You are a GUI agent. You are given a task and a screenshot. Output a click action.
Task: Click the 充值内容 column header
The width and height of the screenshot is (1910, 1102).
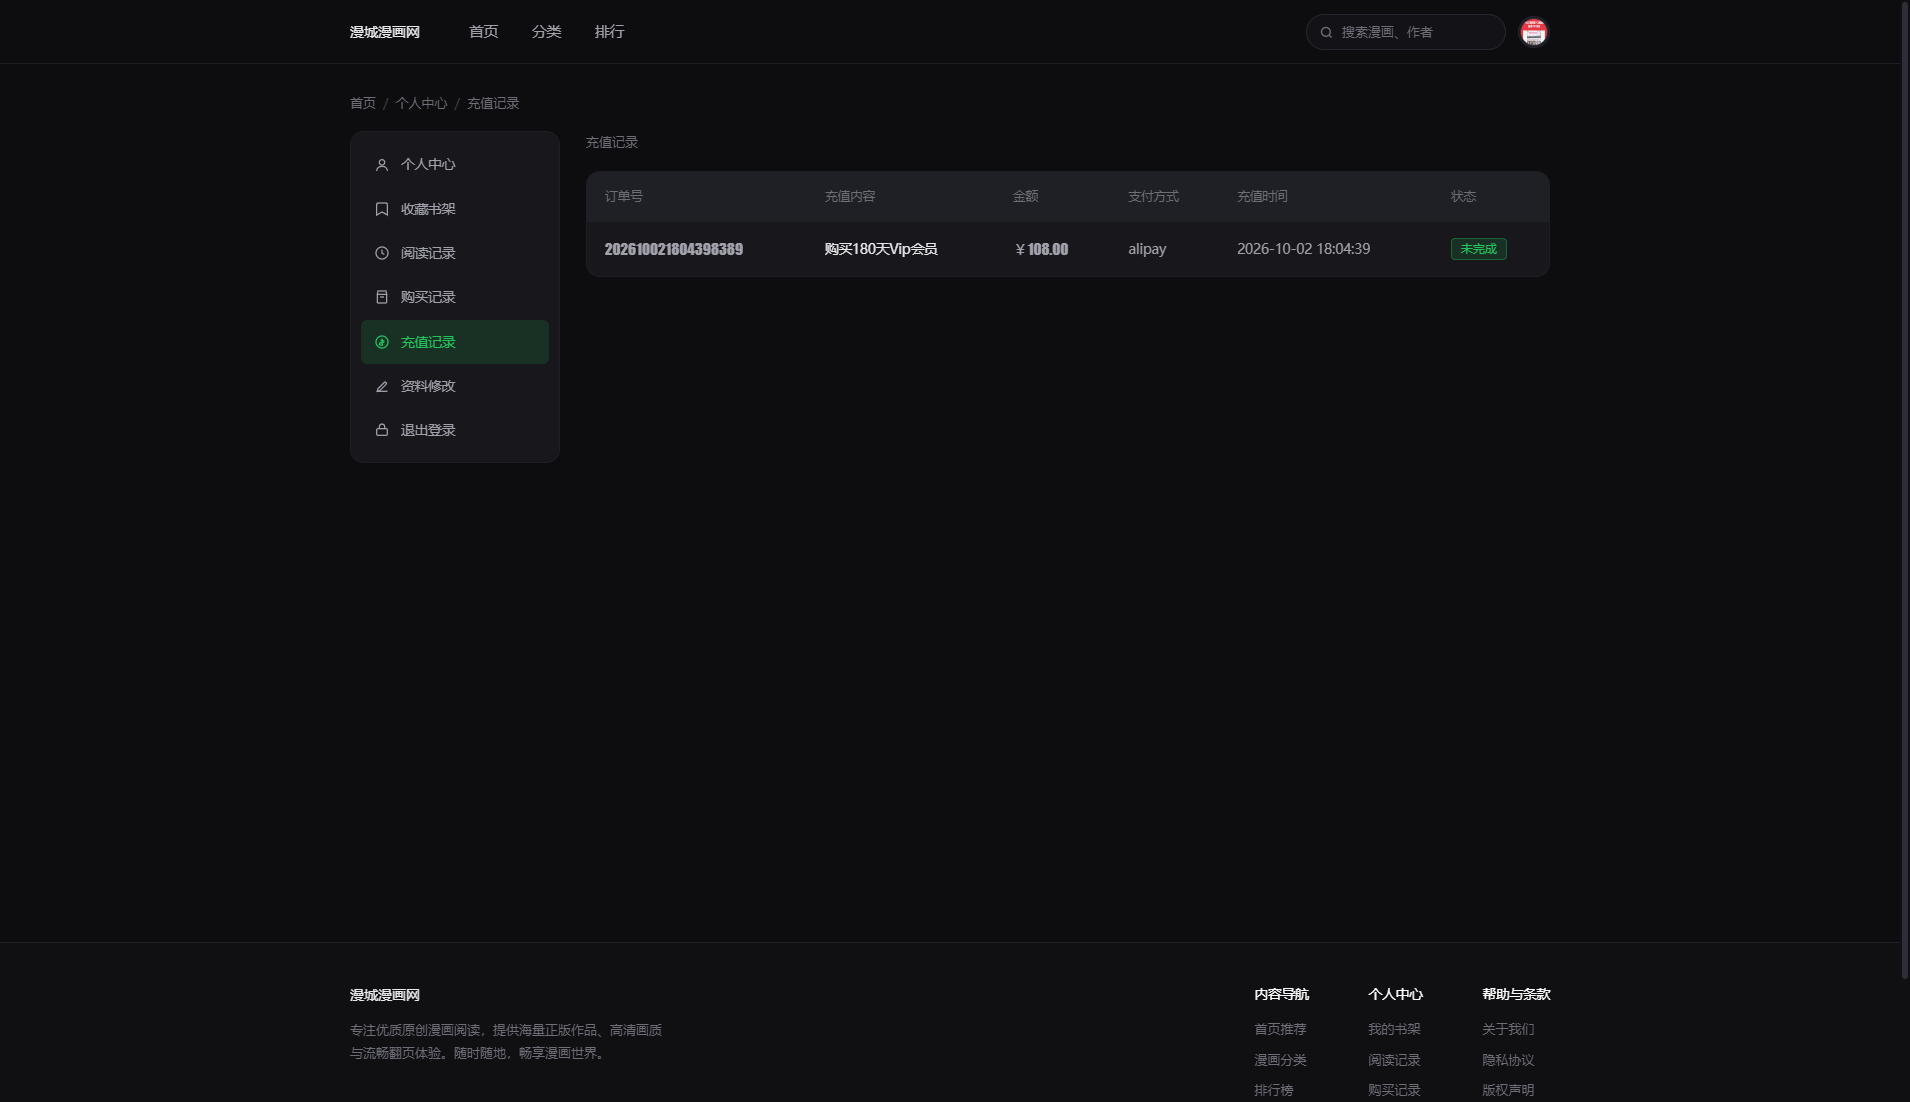tap(850, 196)
